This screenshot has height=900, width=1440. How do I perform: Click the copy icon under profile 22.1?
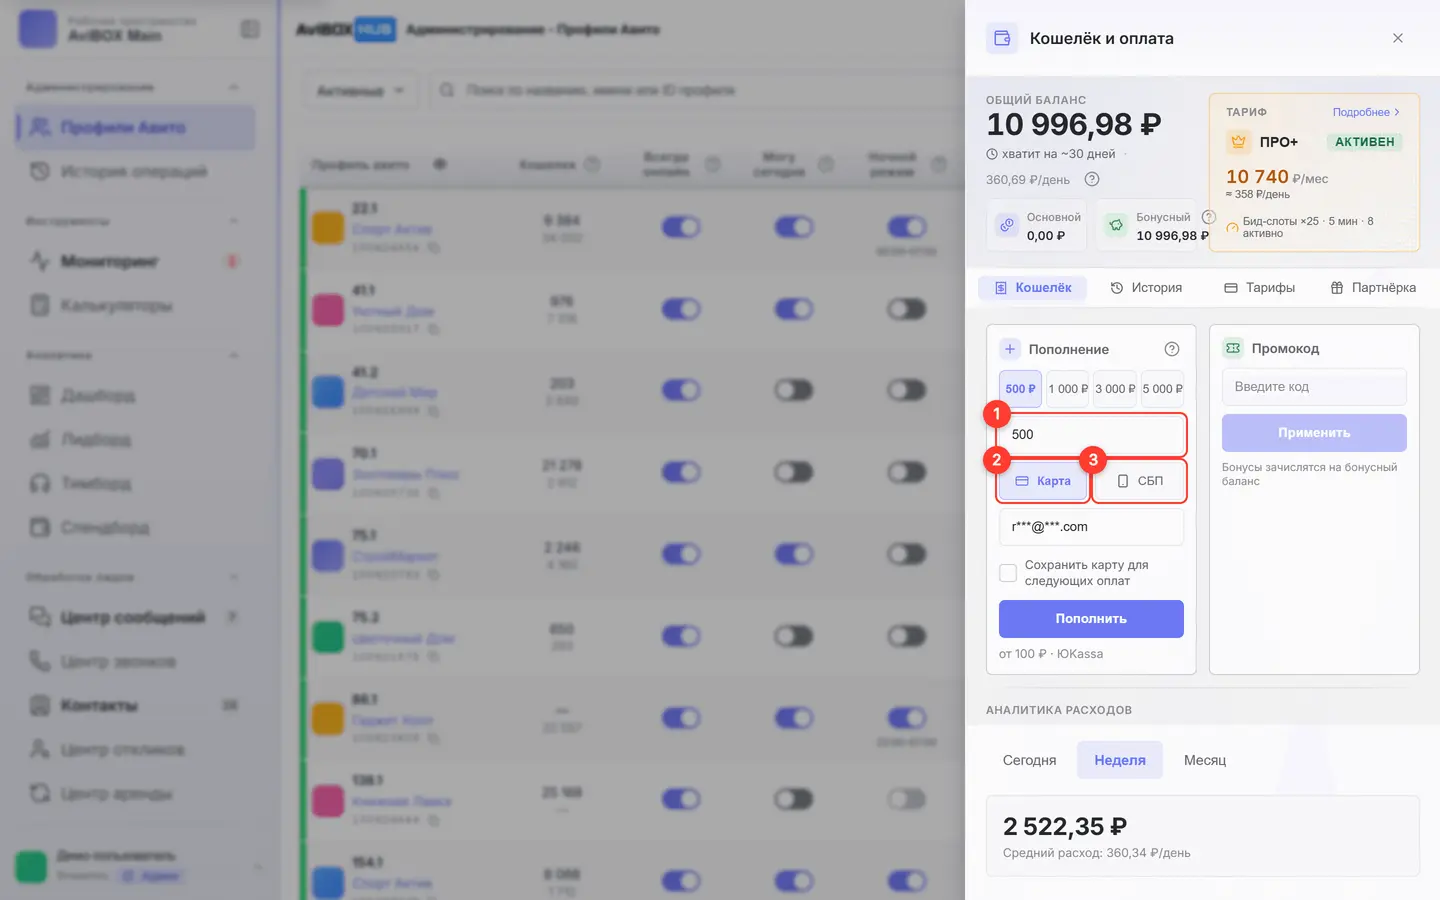[x=434, y=247]
